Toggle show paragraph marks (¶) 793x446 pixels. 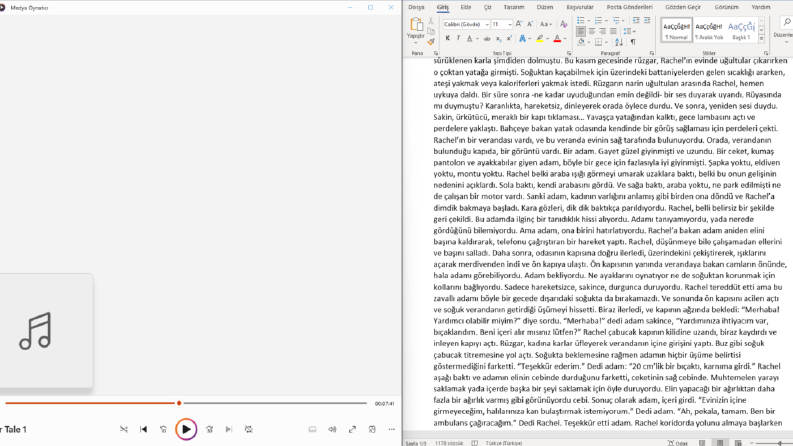tap(633, 42)
